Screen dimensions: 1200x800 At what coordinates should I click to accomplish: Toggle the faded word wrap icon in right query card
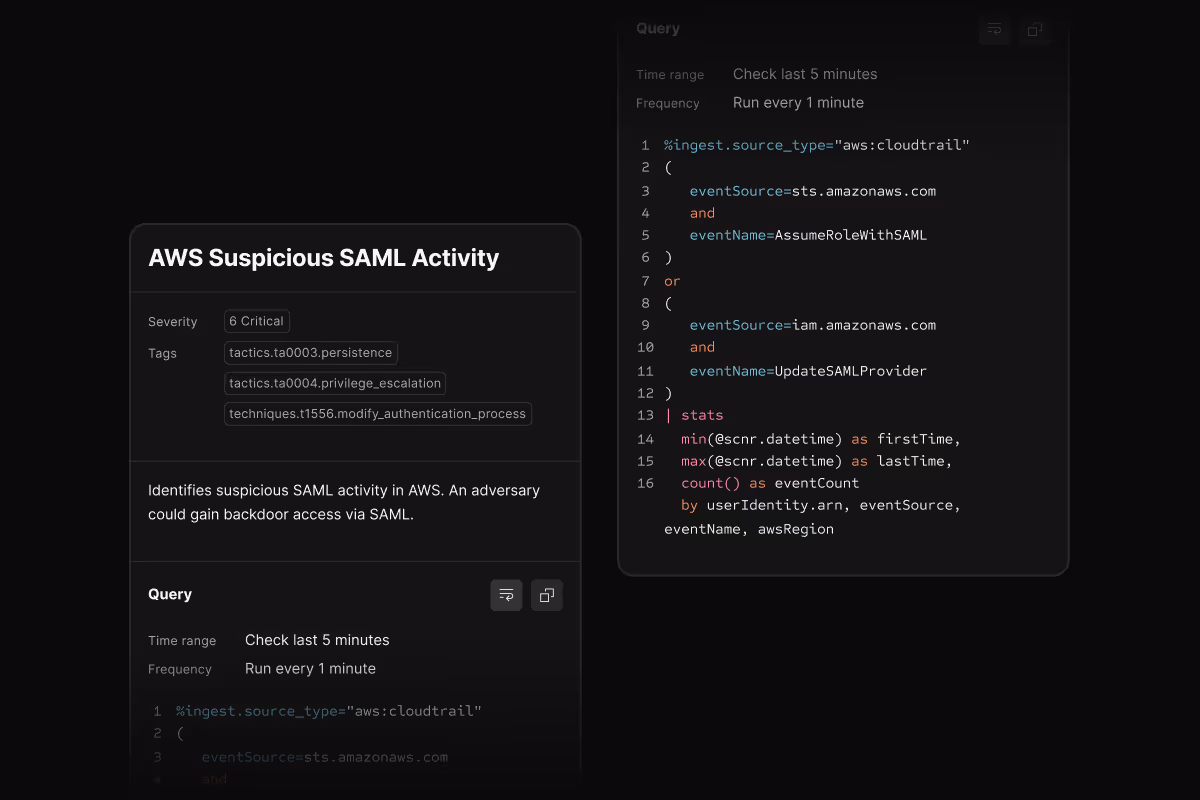coord(995,29)
